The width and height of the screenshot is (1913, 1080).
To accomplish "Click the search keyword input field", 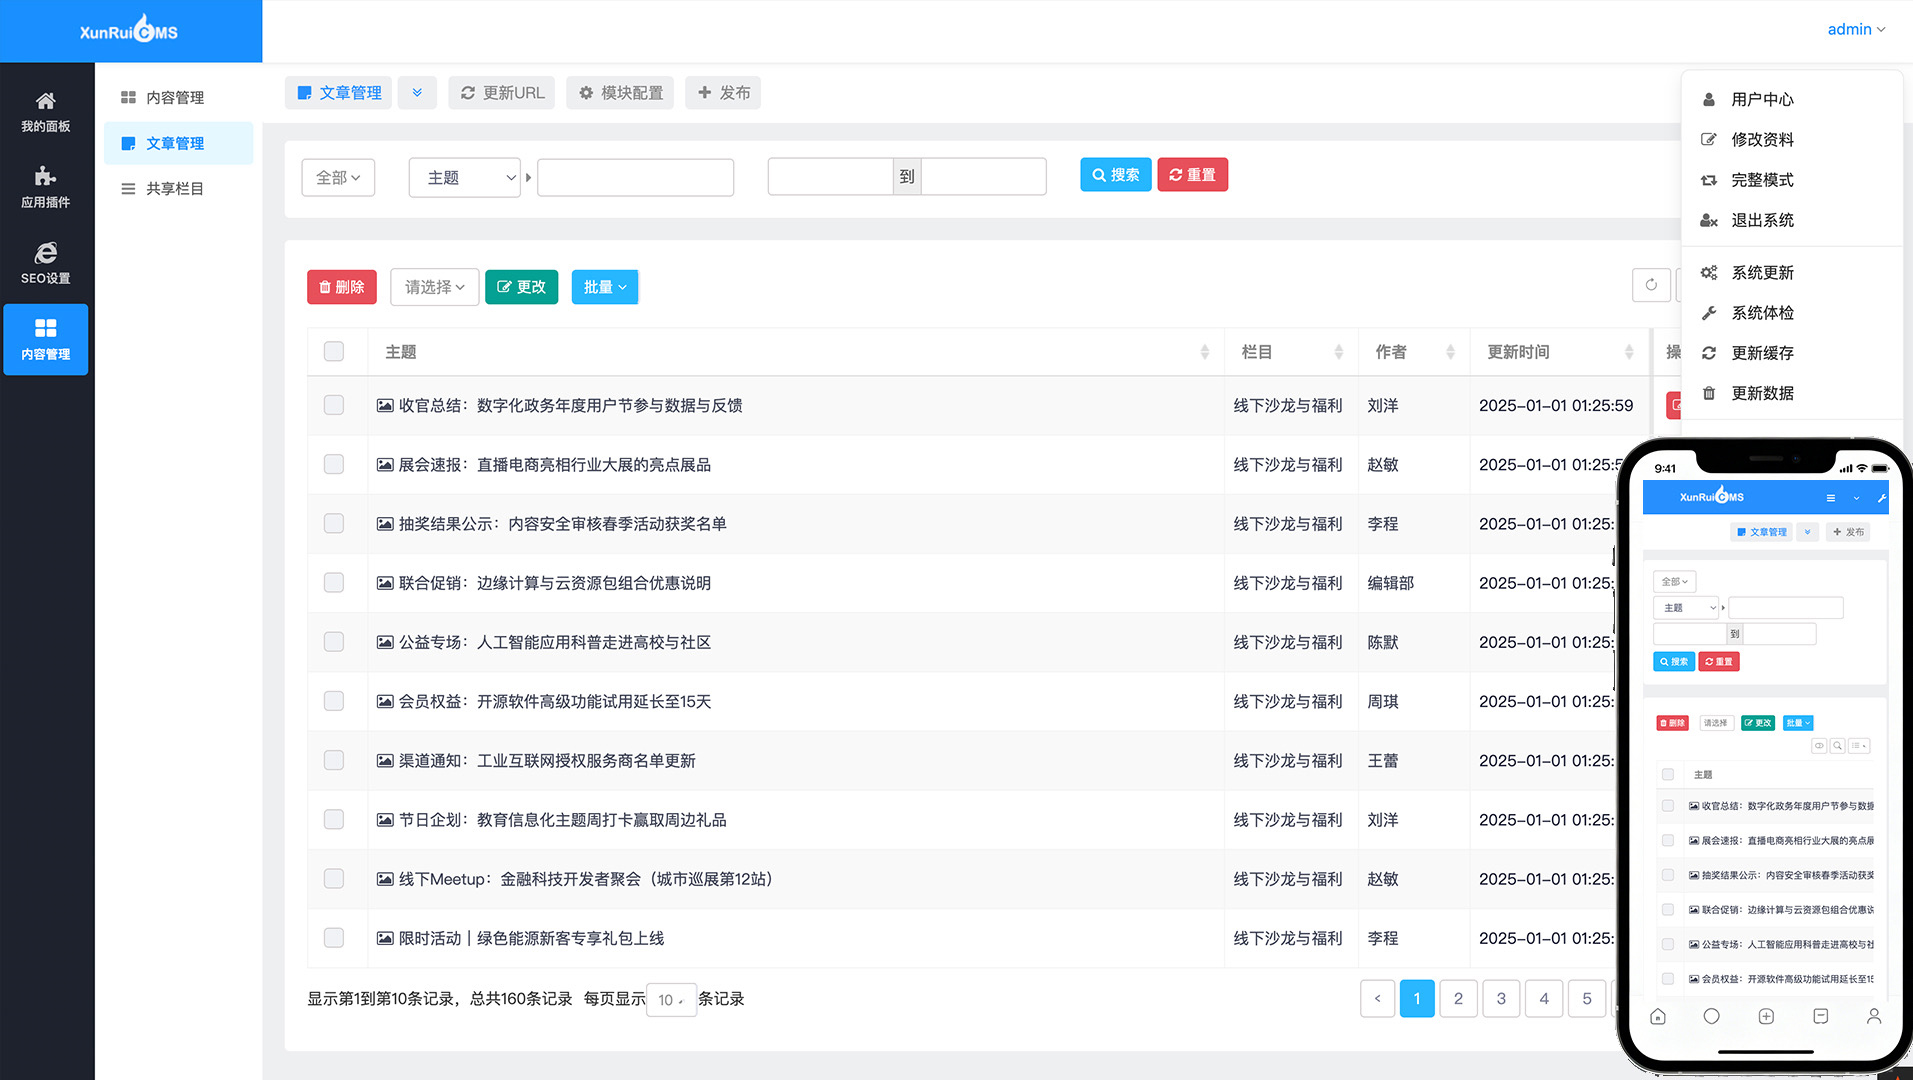I will pyautogui.click(x=636, y=178).
